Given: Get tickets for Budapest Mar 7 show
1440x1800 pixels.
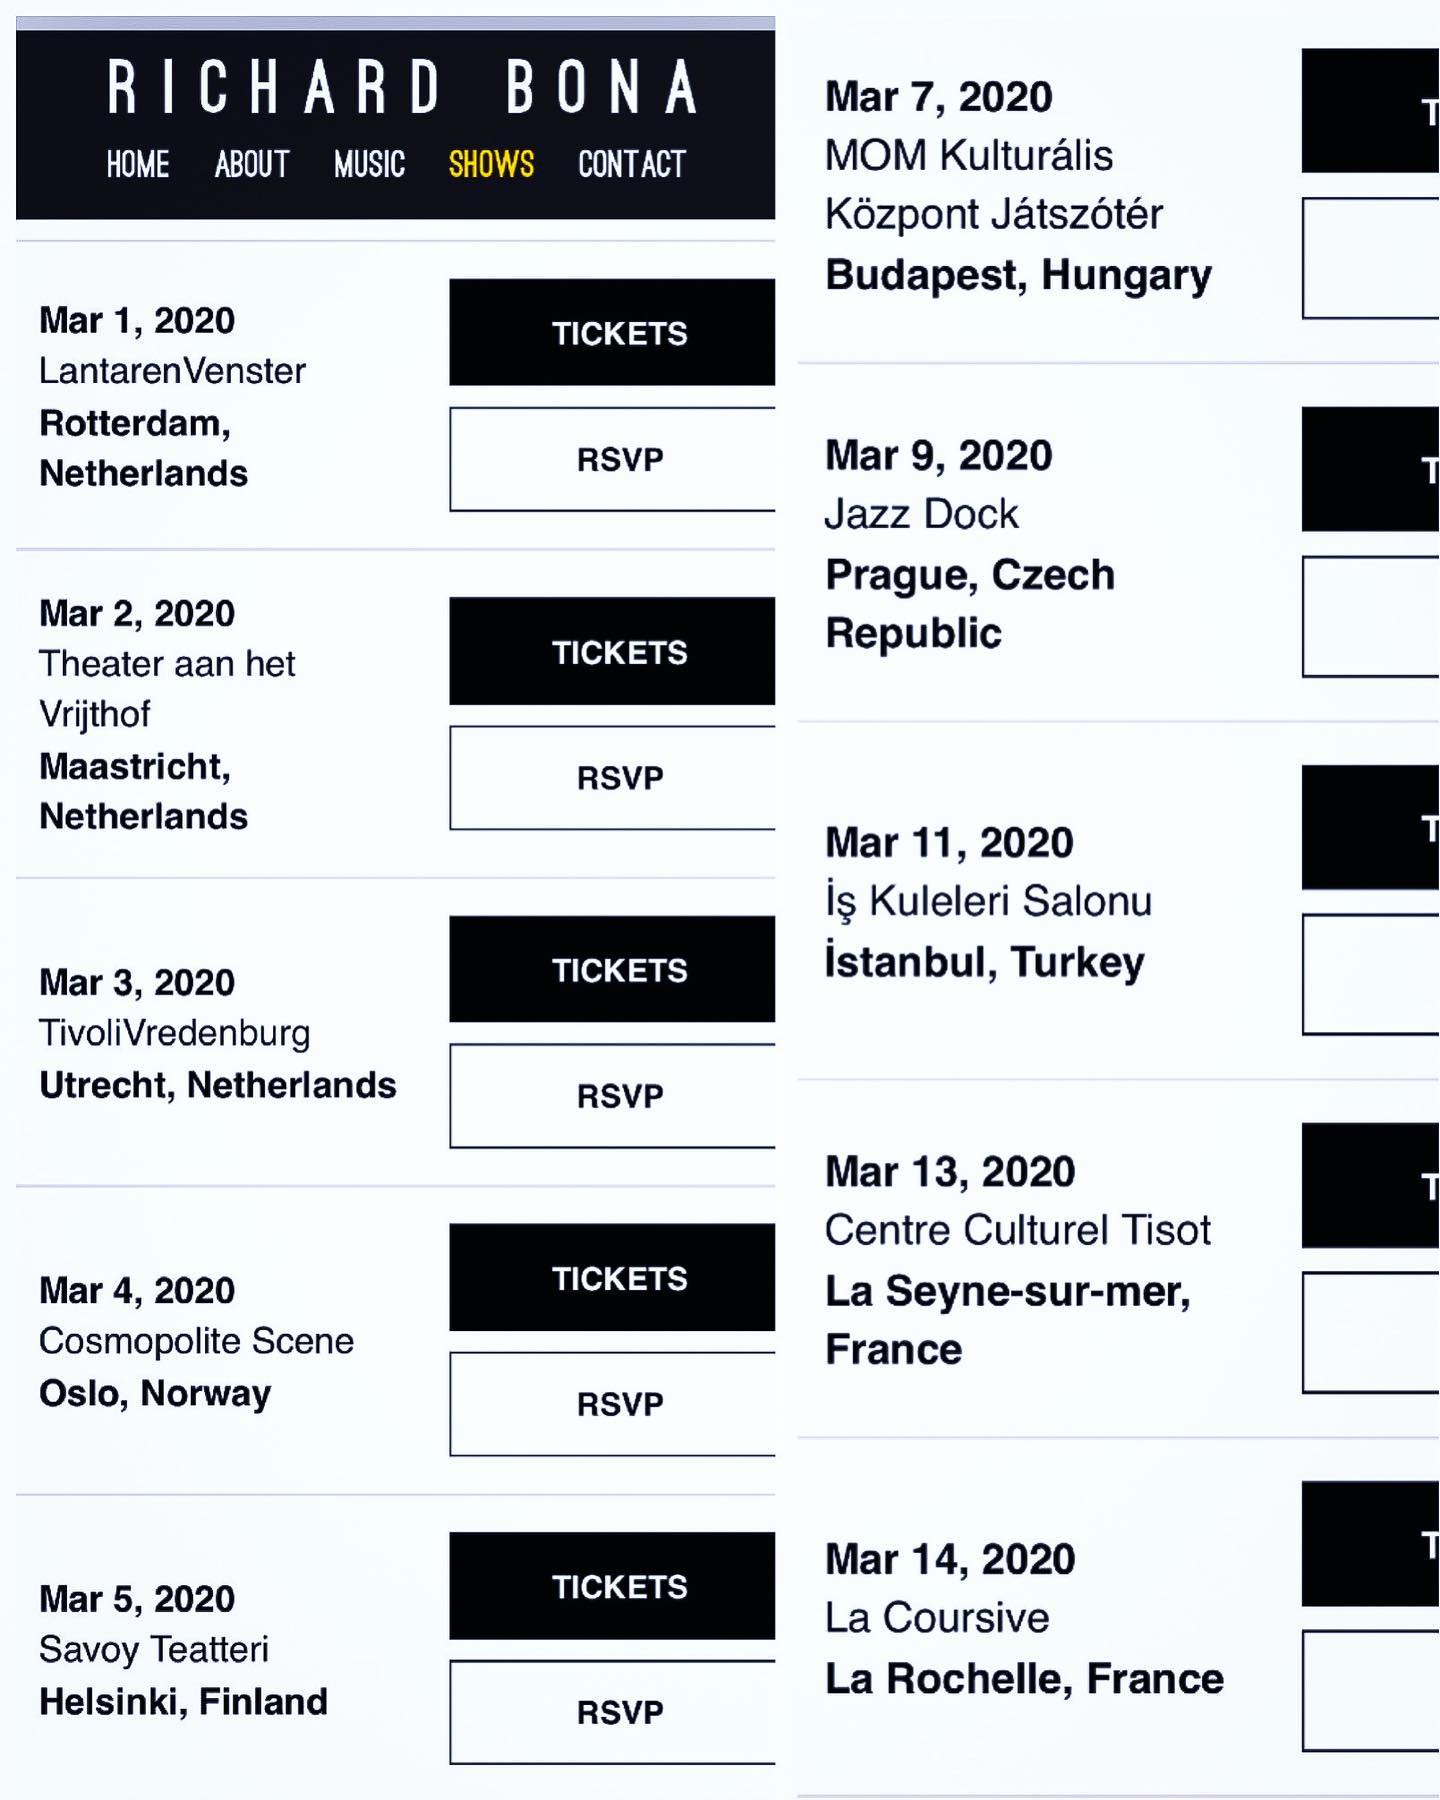Looking at the screenshot, I should click(x=1371, y=110).
